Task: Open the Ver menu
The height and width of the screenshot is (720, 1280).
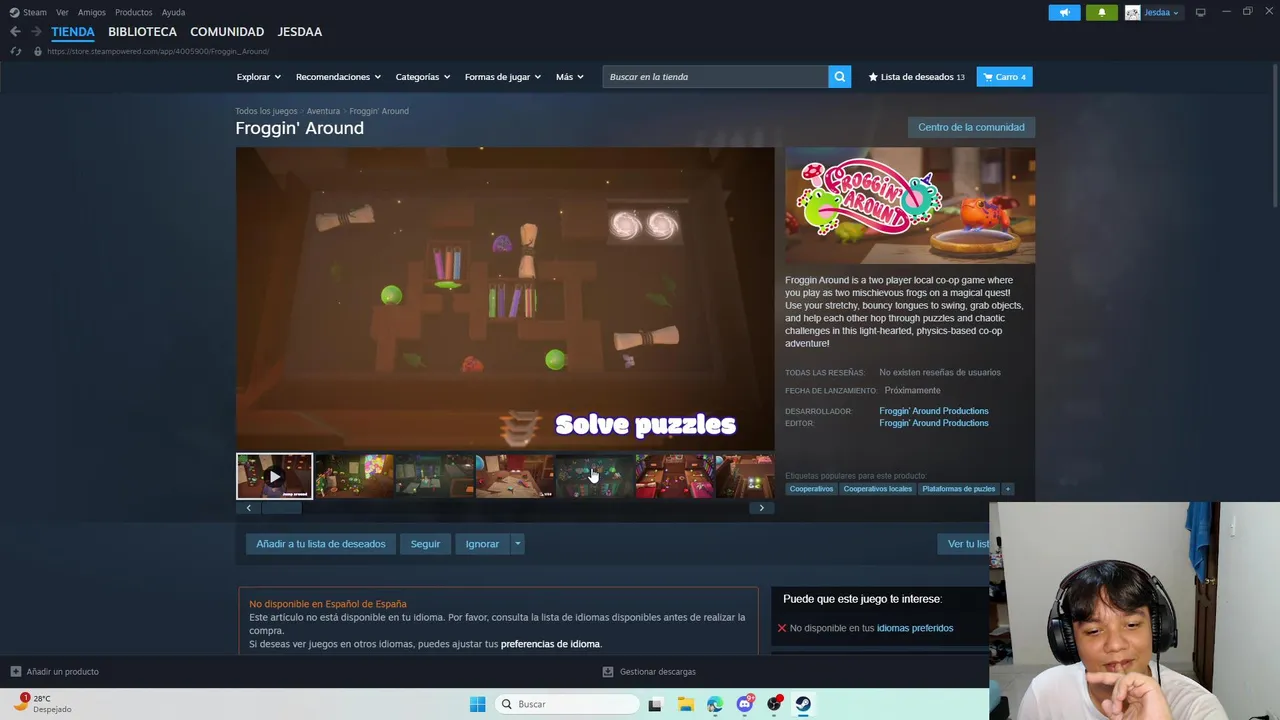Action: (x=62, y=12)
